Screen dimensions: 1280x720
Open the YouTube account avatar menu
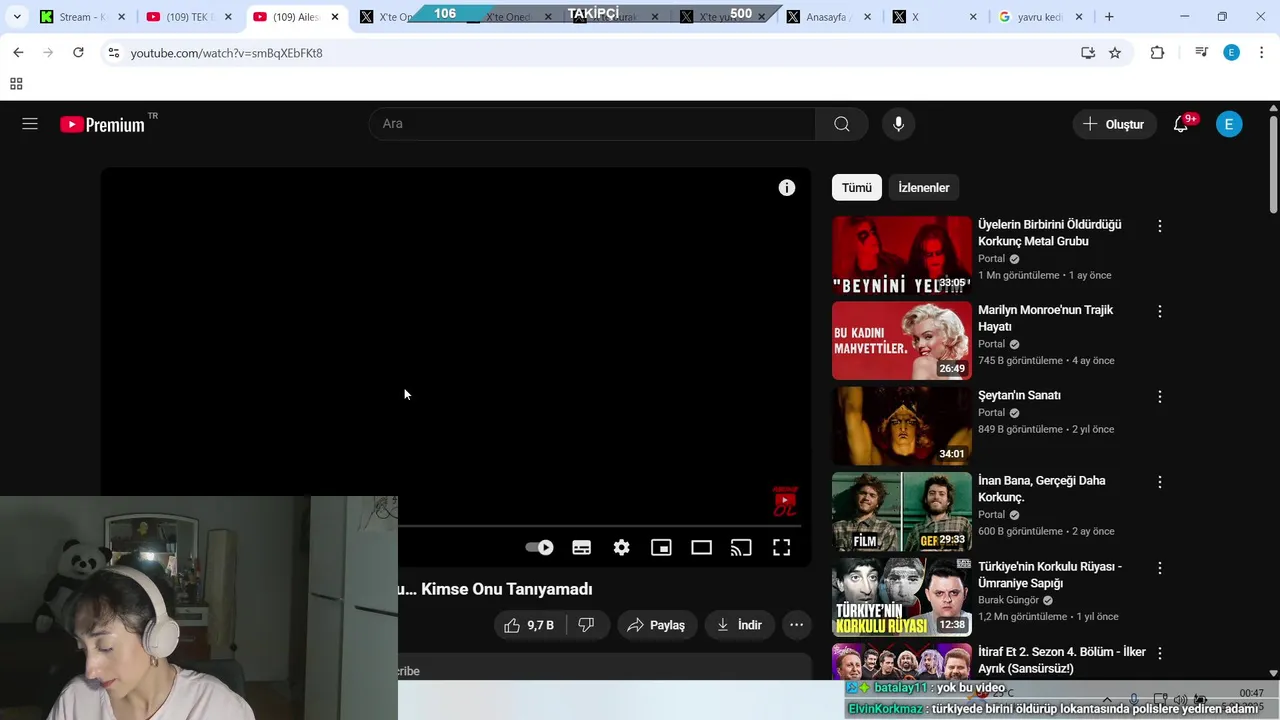pyautogui.click(x=1229, y=124)
